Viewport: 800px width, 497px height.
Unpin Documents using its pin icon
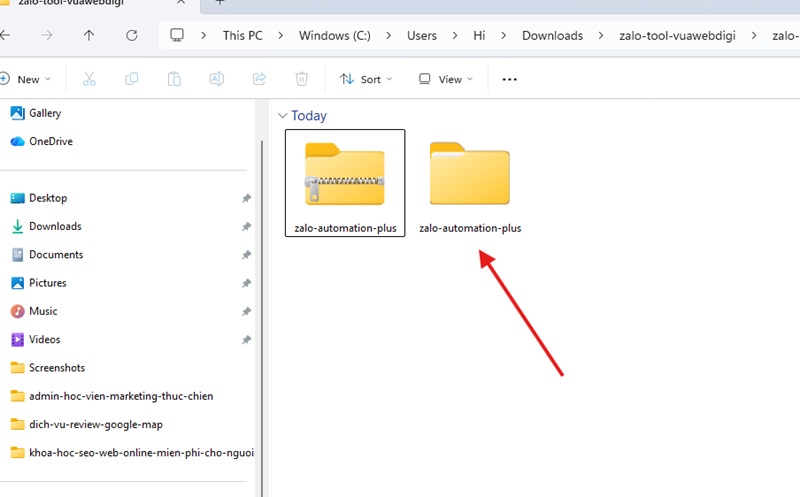pos(246,255)
